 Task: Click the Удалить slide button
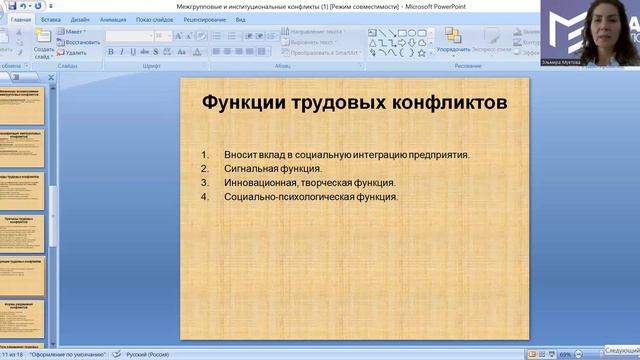pos(72,53)
